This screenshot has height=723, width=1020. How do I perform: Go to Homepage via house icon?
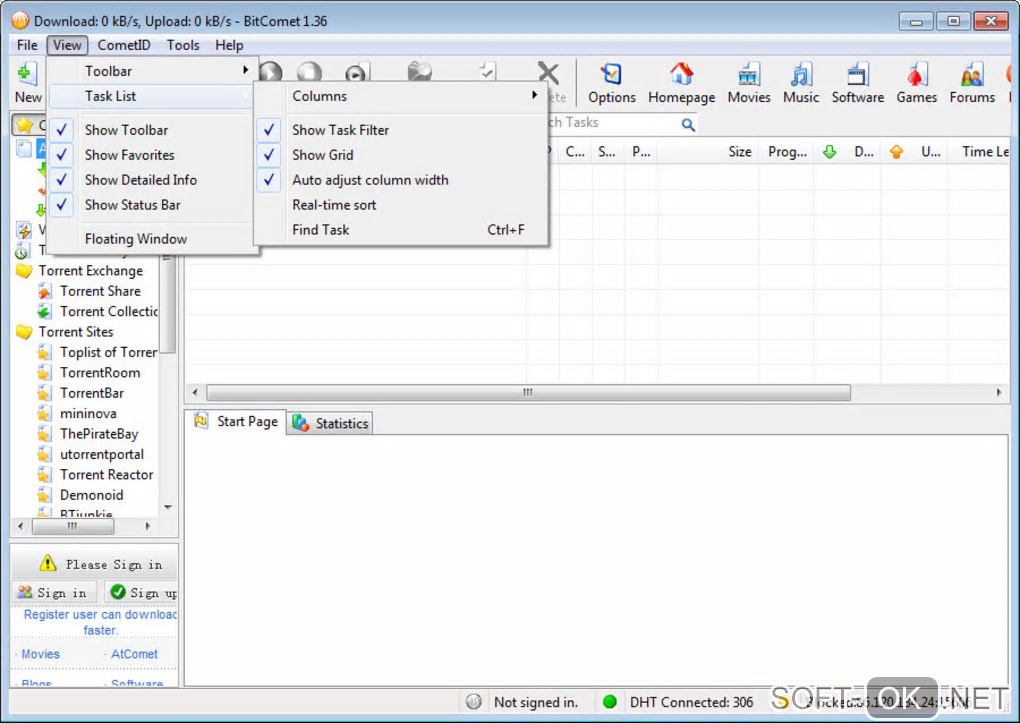coord(681,74)
